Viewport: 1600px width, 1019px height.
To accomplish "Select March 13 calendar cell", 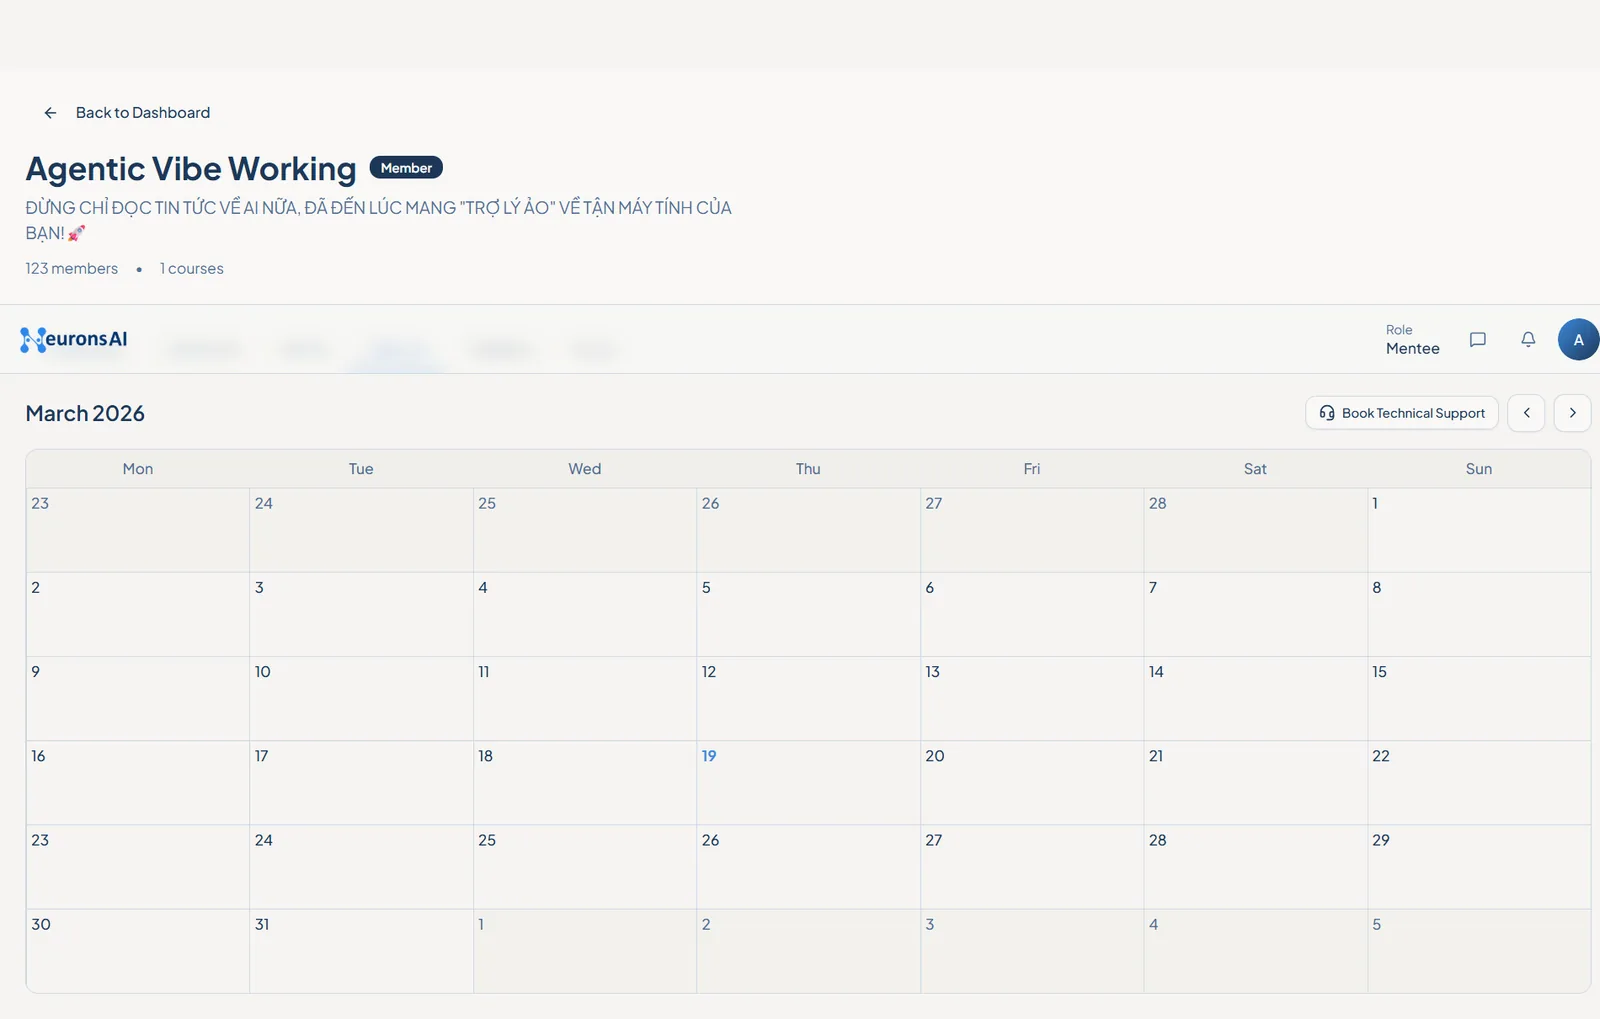I will pos(1032,699).
